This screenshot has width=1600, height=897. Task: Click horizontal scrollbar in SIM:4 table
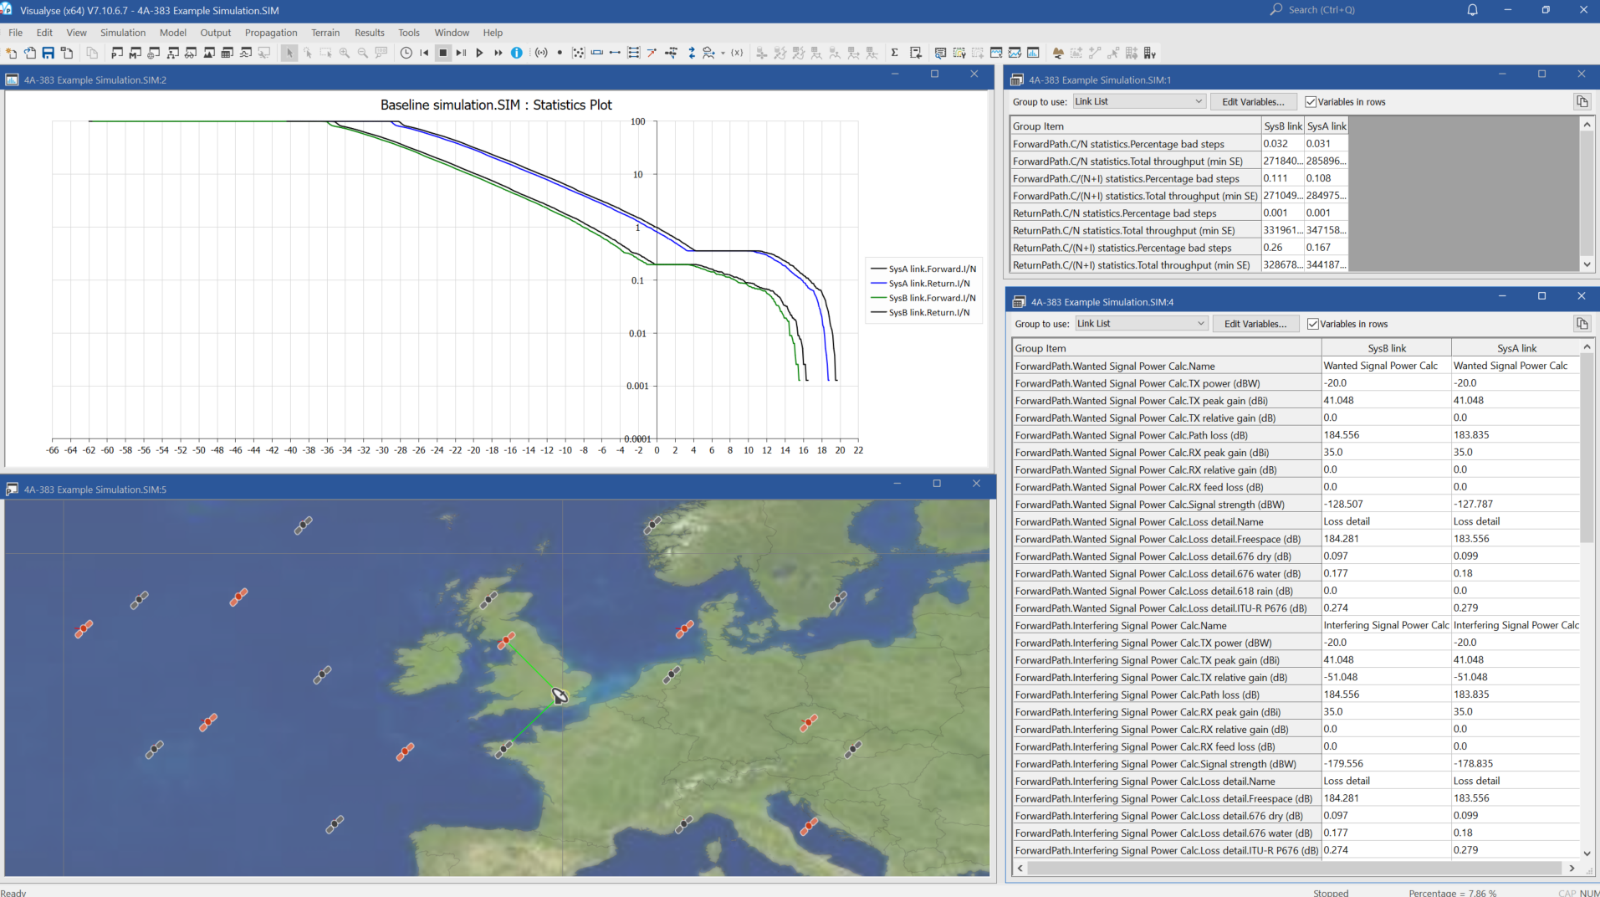pos(1294,868)
